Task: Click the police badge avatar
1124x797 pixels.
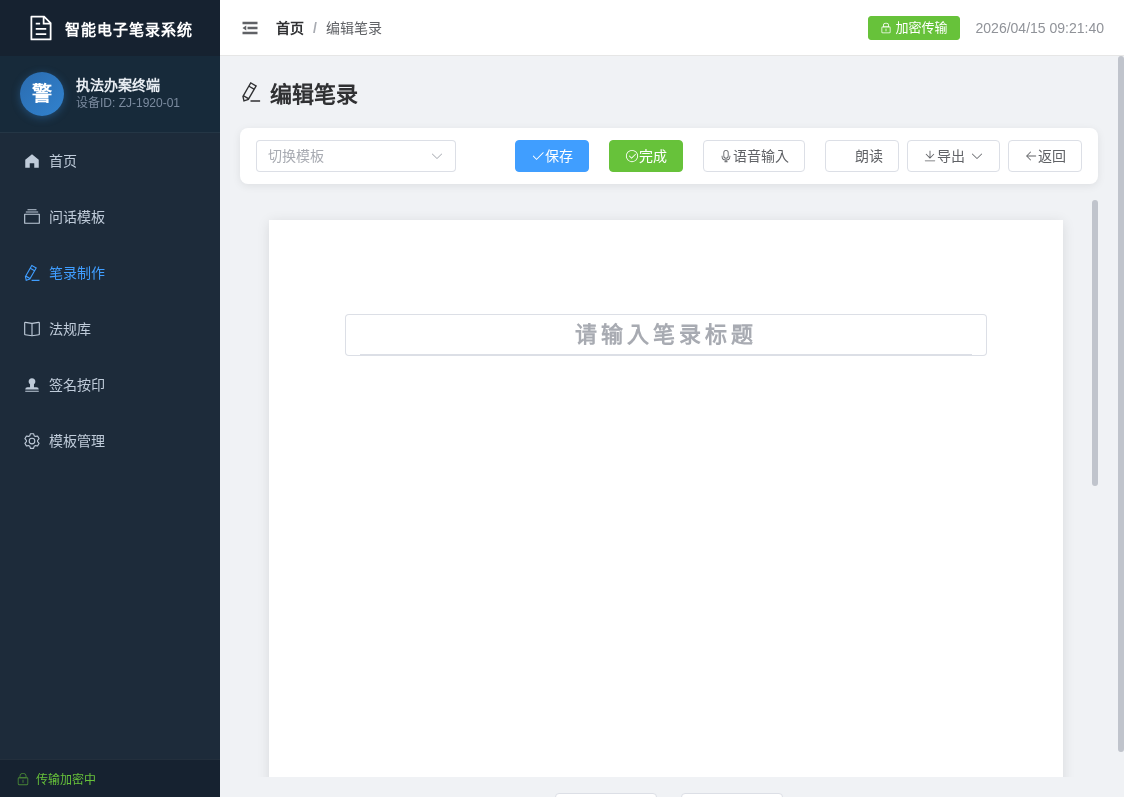Action: [x=42, y=94]
